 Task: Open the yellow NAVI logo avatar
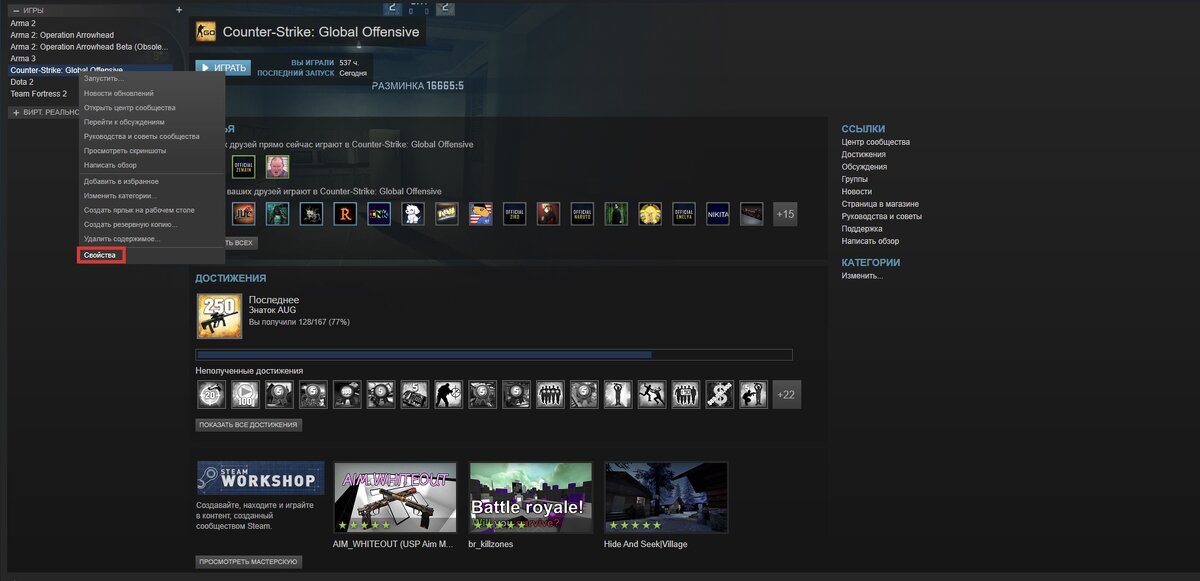(x=447, y=214)
